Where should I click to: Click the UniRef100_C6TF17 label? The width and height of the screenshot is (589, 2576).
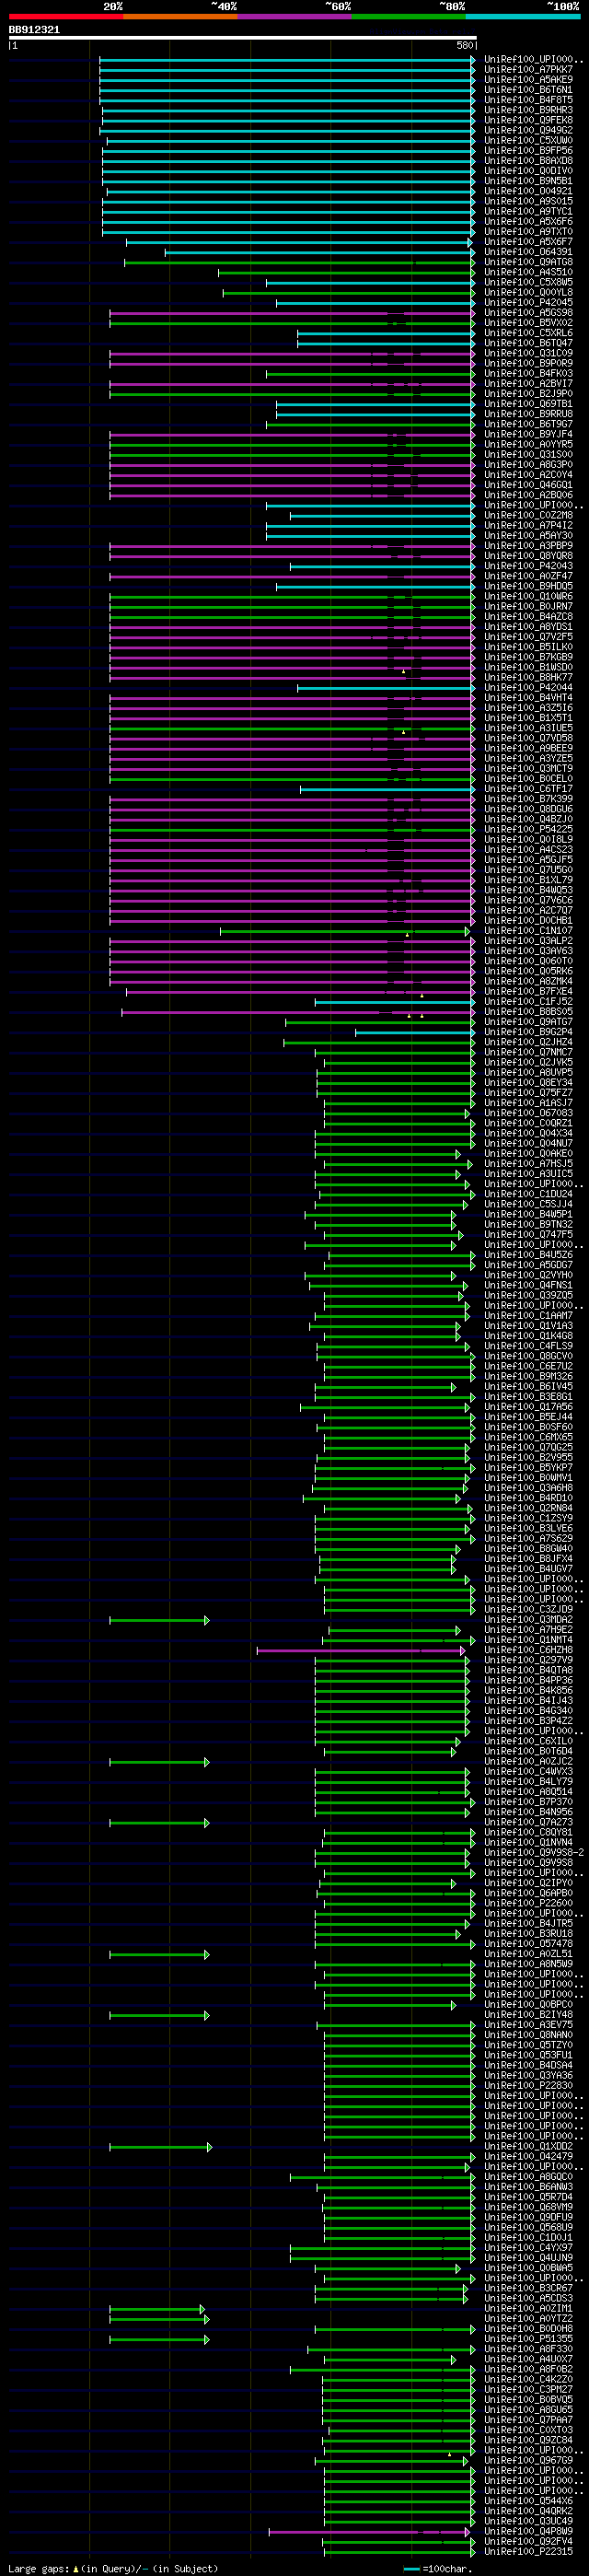point(529,789)
